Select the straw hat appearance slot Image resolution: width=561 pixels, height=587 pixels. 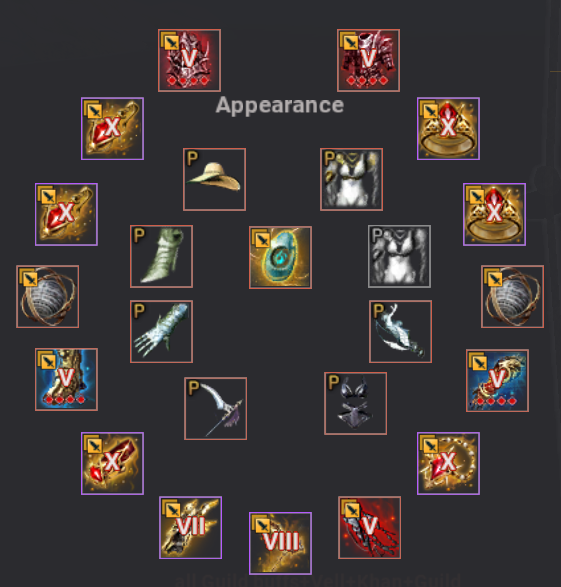[x=214, y=179]
